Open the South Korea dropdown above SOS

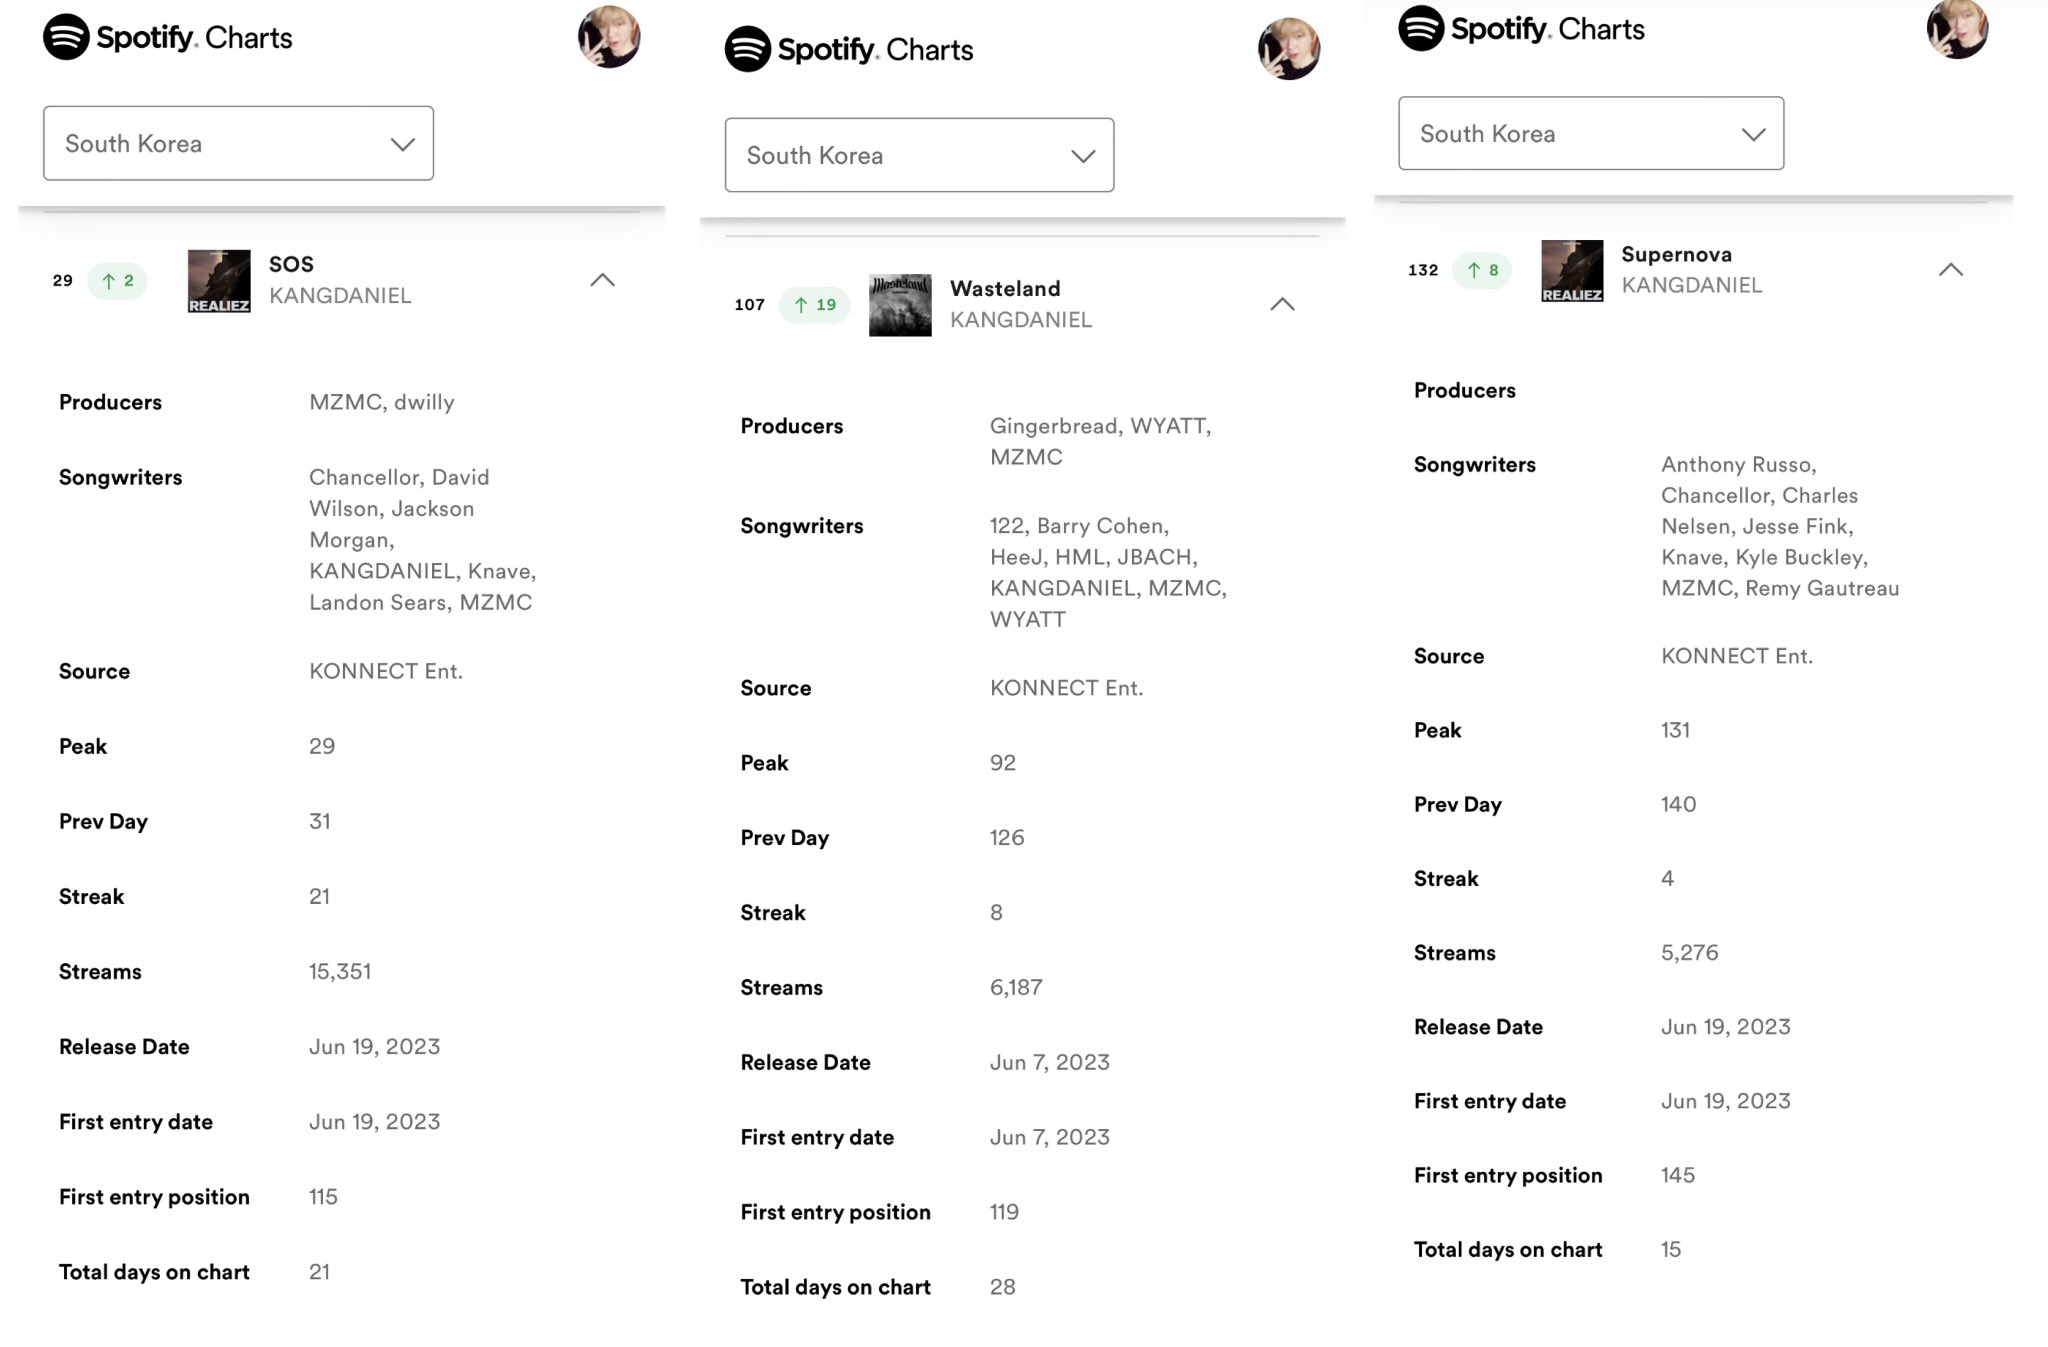238,144
